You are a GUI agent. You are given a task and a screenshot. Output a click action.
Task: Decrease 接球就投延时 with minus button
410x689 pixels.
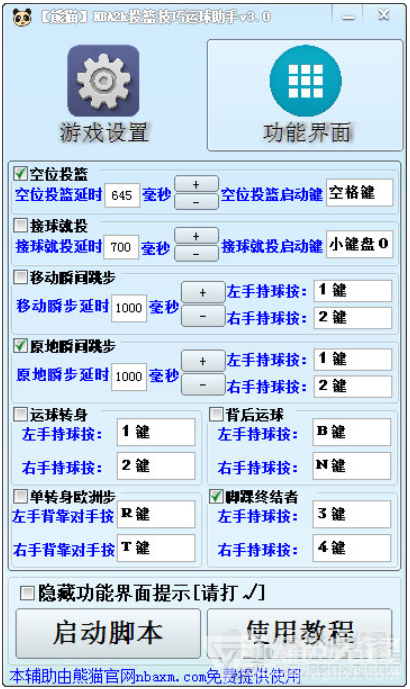[x=196, y=254]
